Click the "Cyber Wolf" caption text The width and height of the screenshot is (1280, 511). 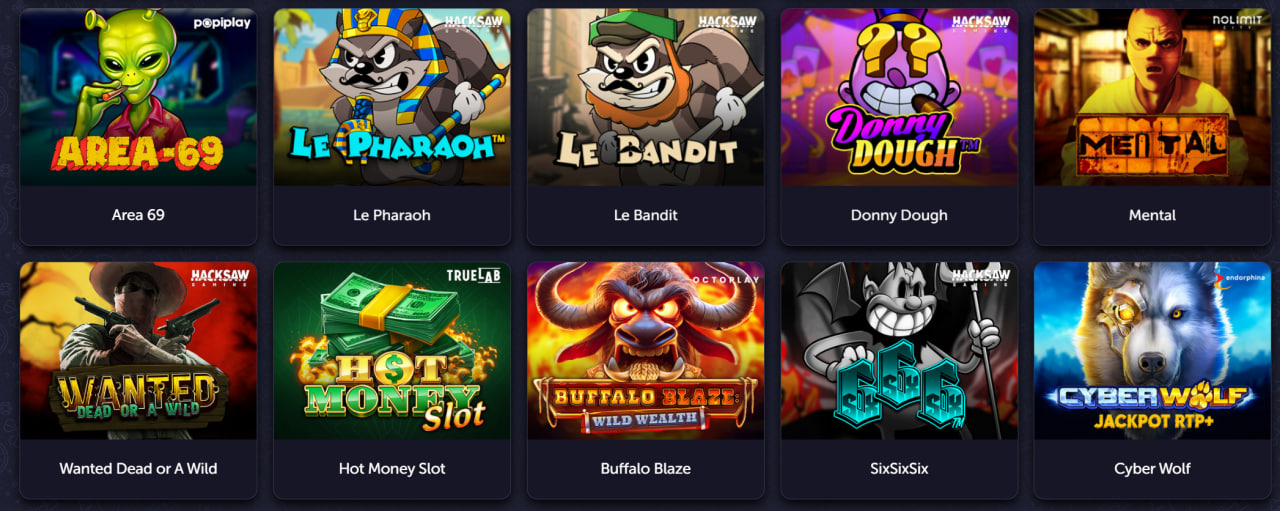(x=1152, y=469)
